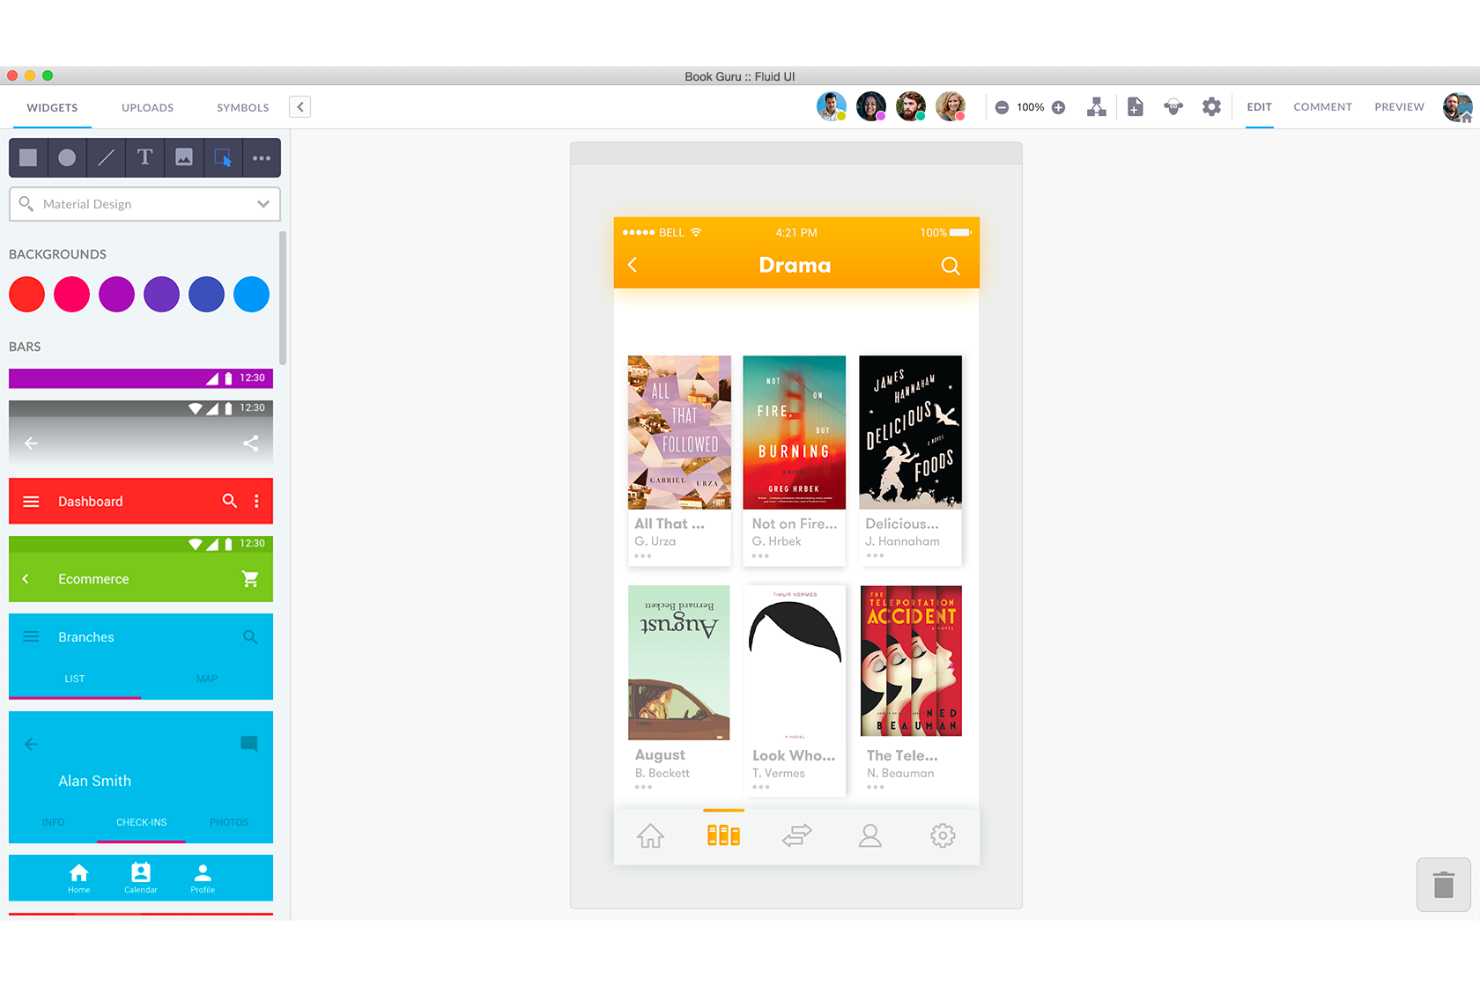
Task: Click the add new page icon
Action: (1135, 107)
